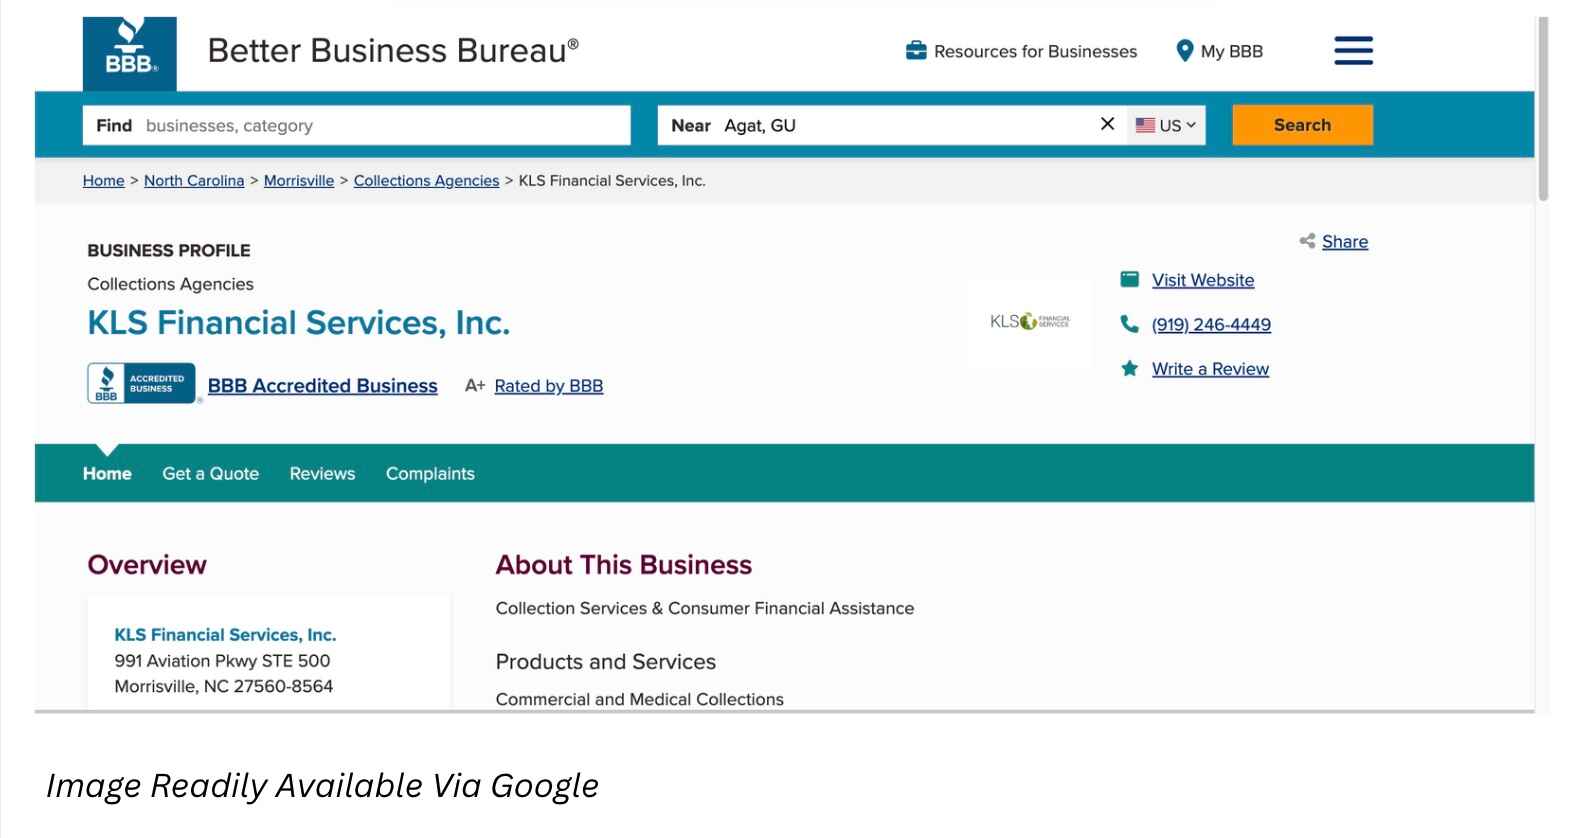Open the Visit Website link

coord(1203,280)
